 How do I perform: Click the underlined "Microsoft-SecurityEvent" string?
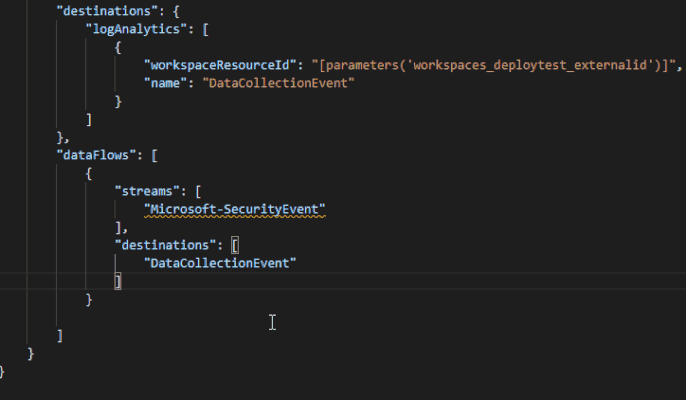point(235,209)
